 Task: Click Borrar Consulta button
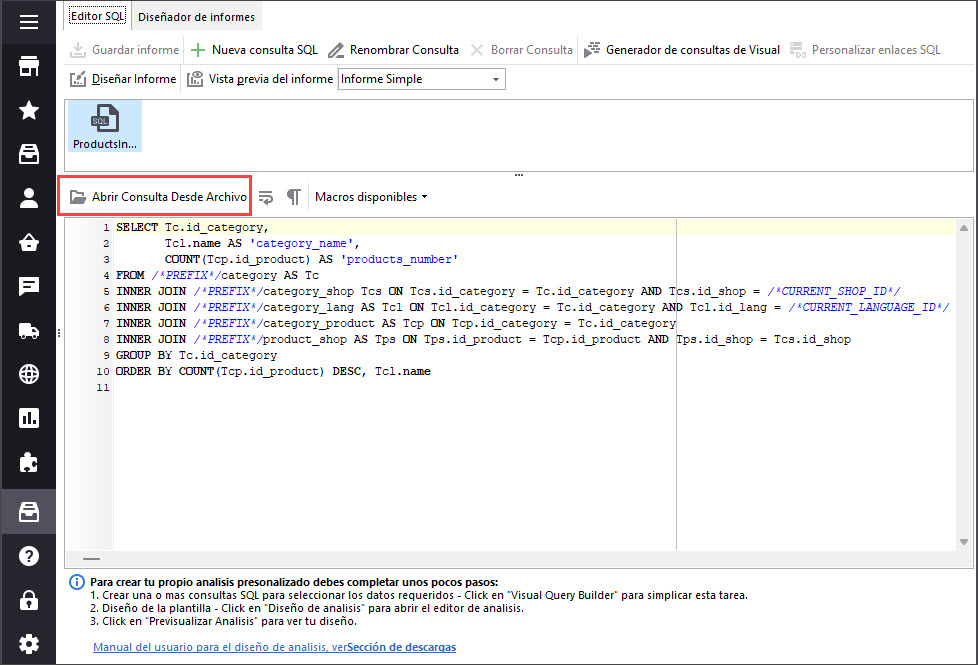(x=521, y=50)
